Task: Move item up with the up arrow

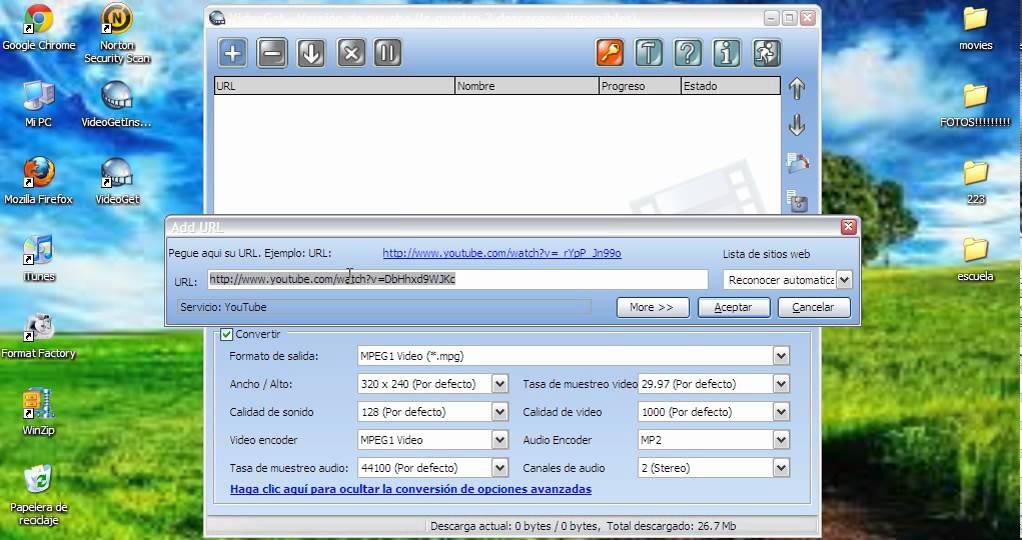Action: [x=796, y=89]
